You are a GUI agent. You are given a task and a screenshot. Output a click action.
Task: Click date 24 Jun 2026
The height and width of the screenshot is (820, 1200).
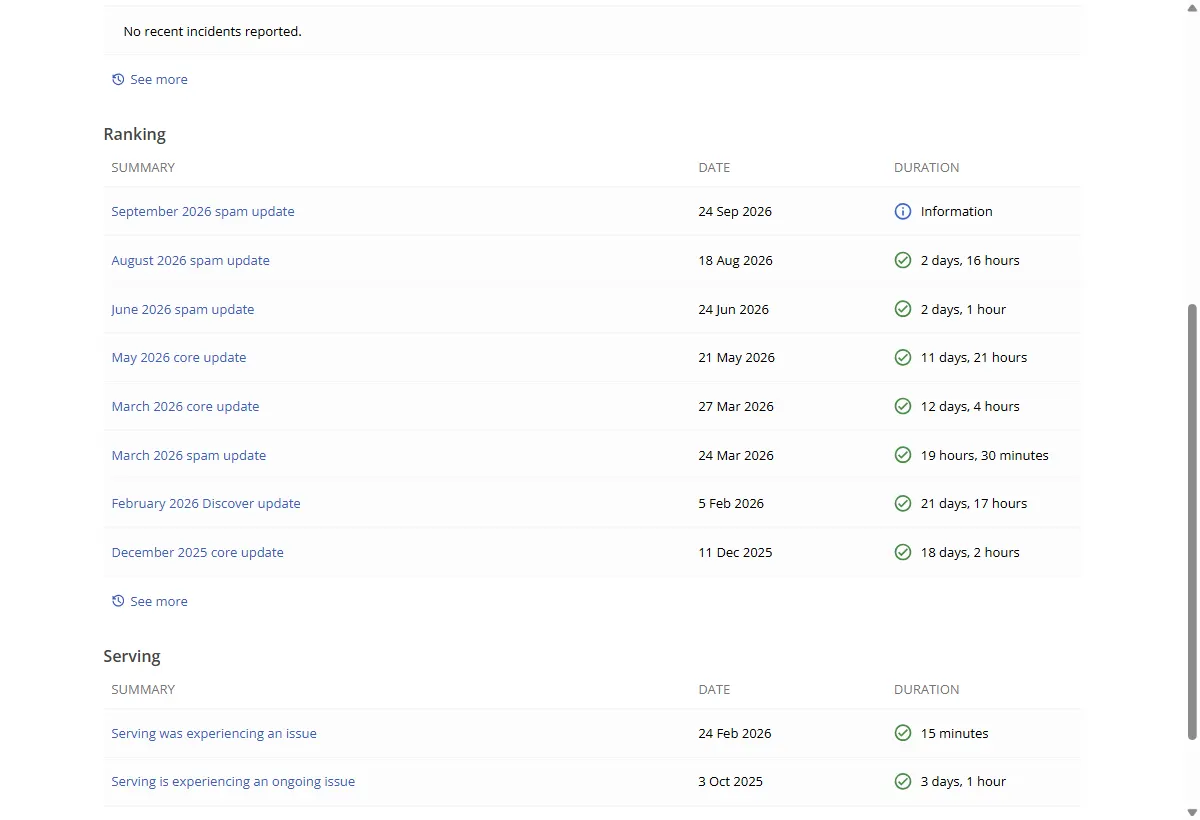734,309
